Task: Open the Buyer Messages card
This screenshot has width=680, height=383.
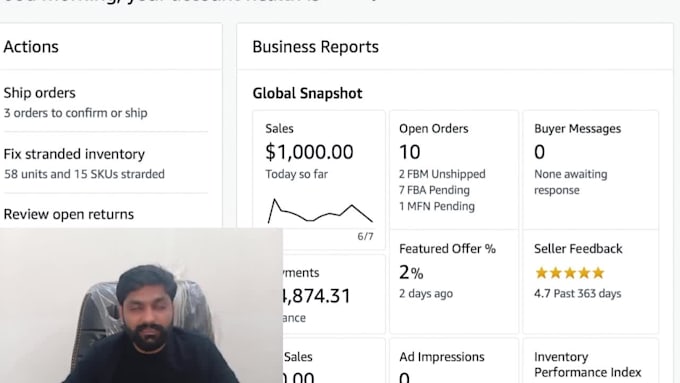Action: point(591,170)
